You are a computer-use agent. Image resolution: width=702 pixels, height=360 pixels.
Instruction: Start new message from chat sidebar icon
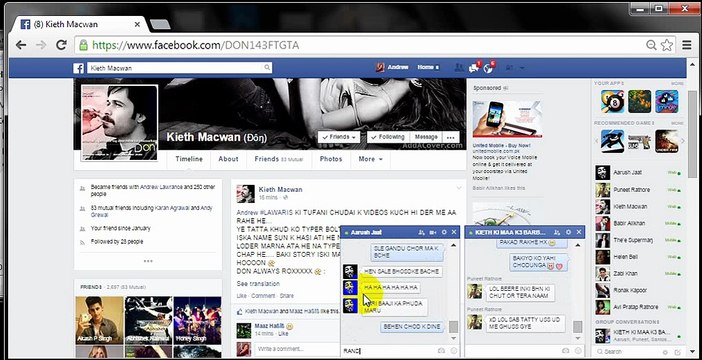point(677,352)
